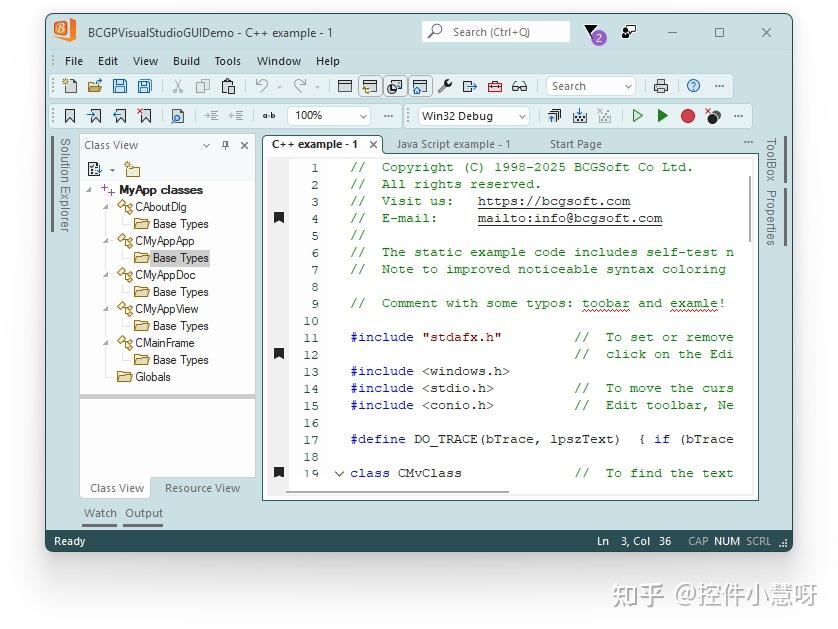Image resolution: width=838 pixels, height=629 pixels.
Task: Open the Edit menu
Action: pos(108,61)
